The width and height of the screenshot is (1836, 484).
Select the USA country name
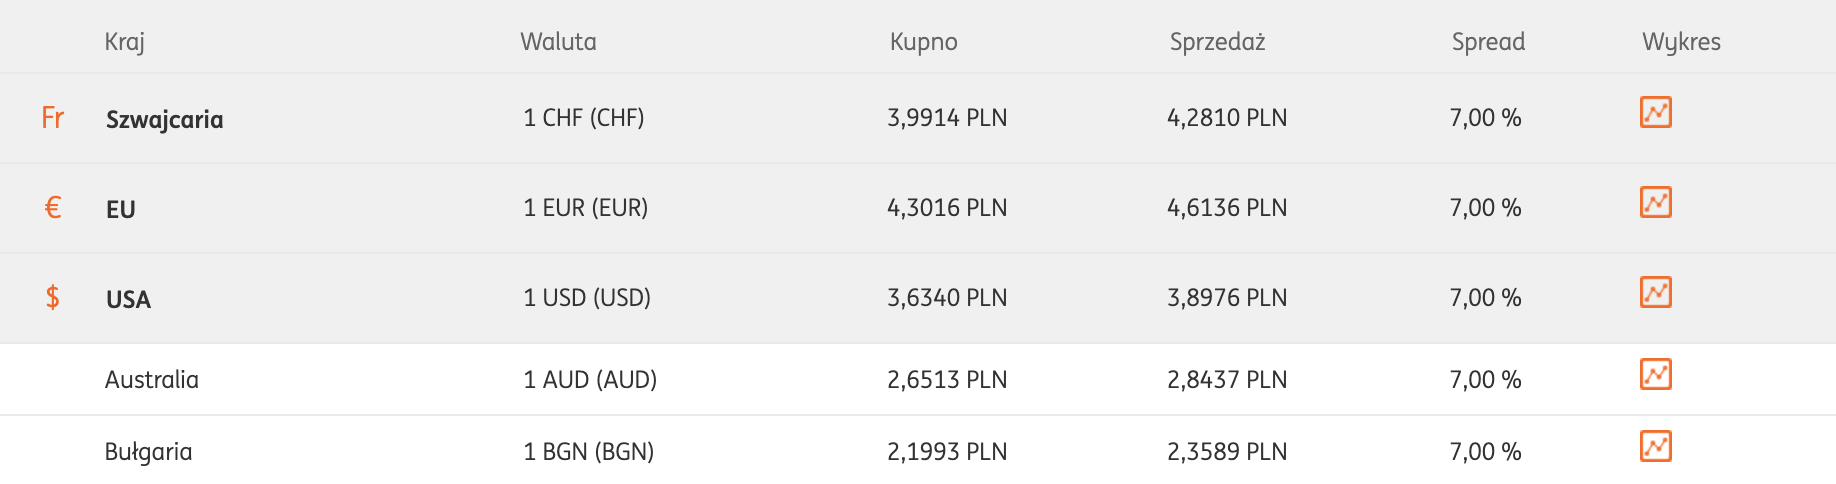128,300
